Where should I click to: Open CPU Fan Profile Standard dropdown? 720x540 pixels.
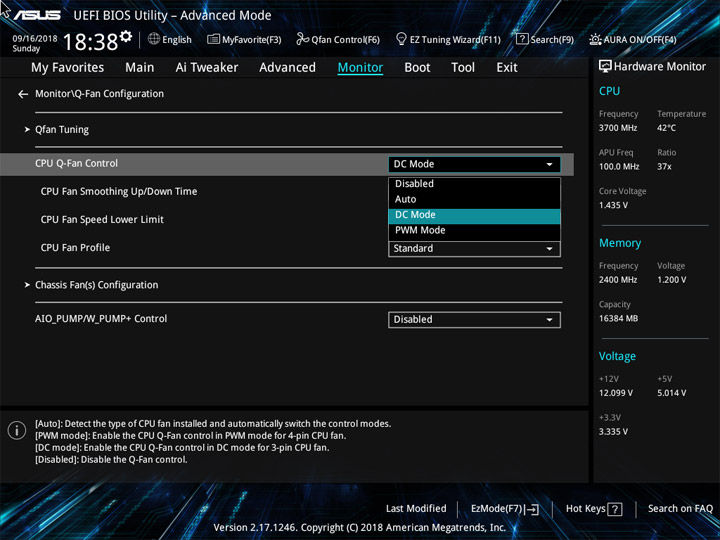point(474,249)
